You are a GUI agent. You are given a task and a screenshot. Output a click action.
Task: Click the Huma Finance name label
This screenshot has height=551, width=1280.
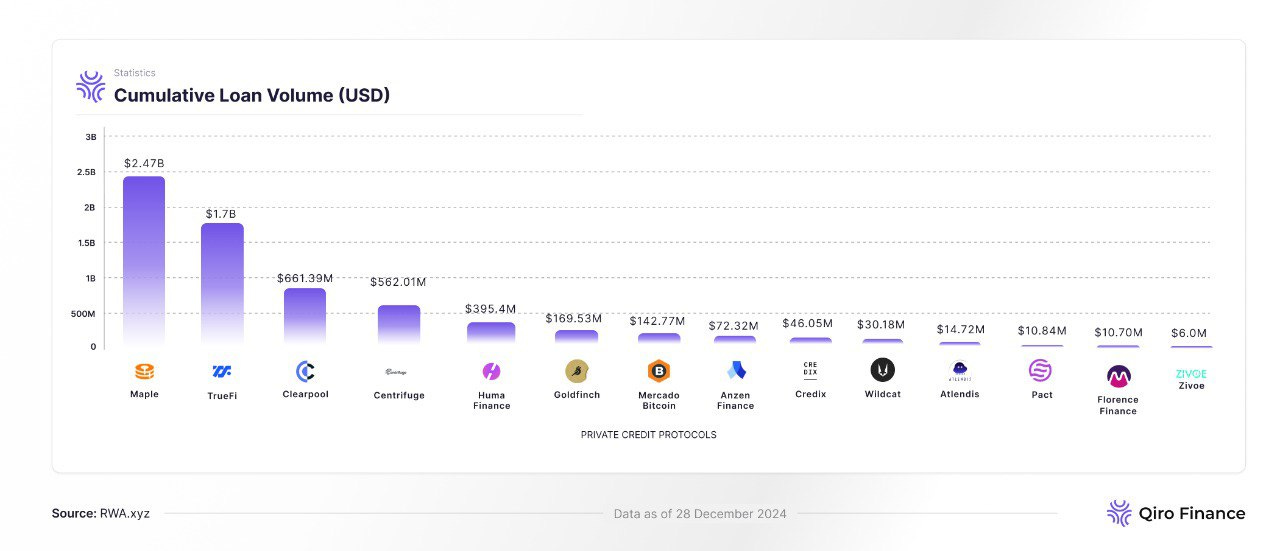[491, 400]
